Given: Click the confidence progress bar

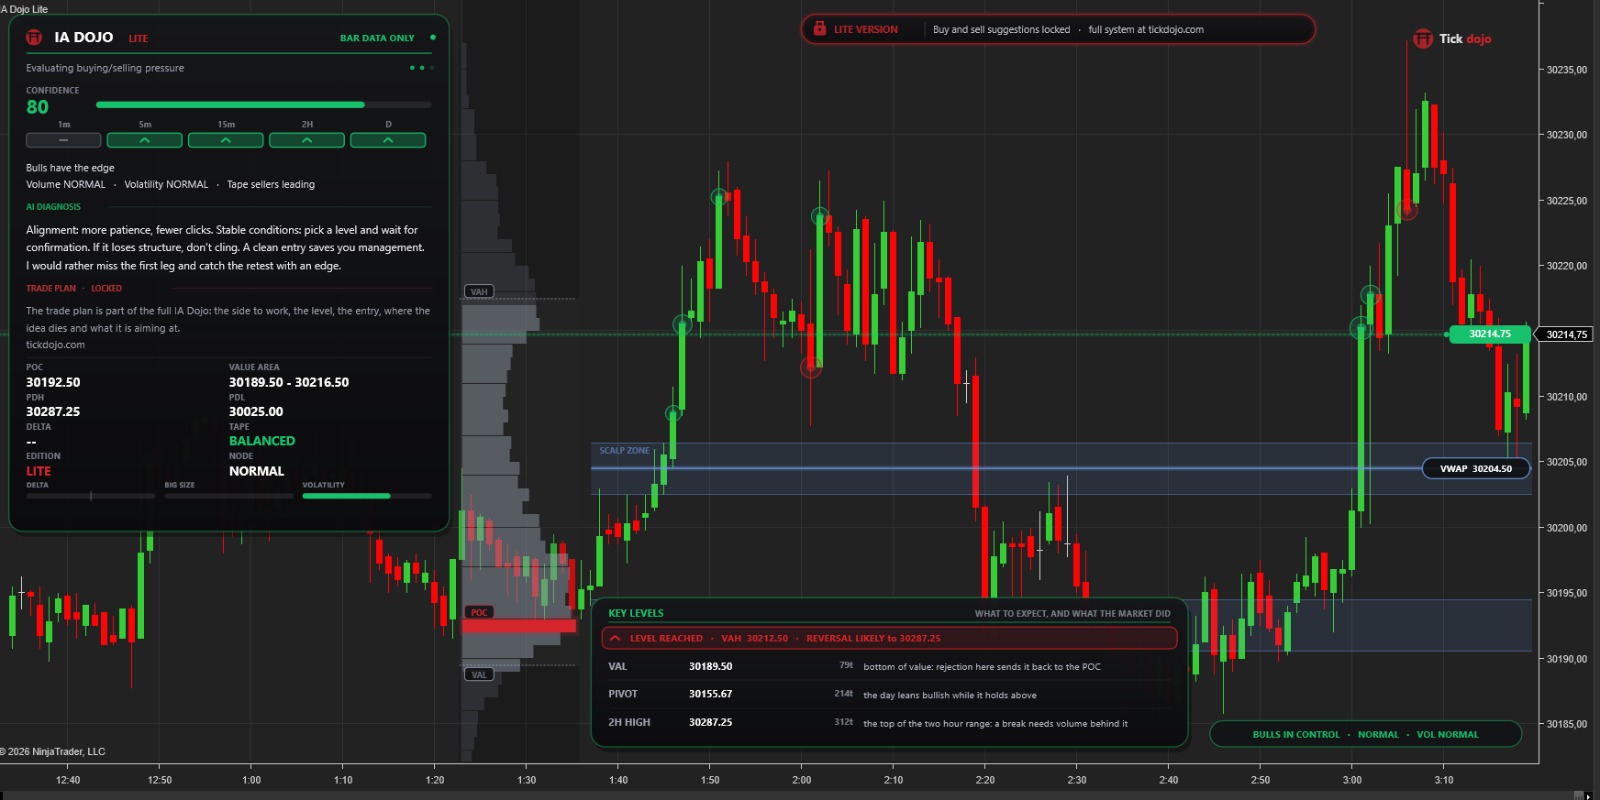Looking at the screenshot, I should pos(264,104).
